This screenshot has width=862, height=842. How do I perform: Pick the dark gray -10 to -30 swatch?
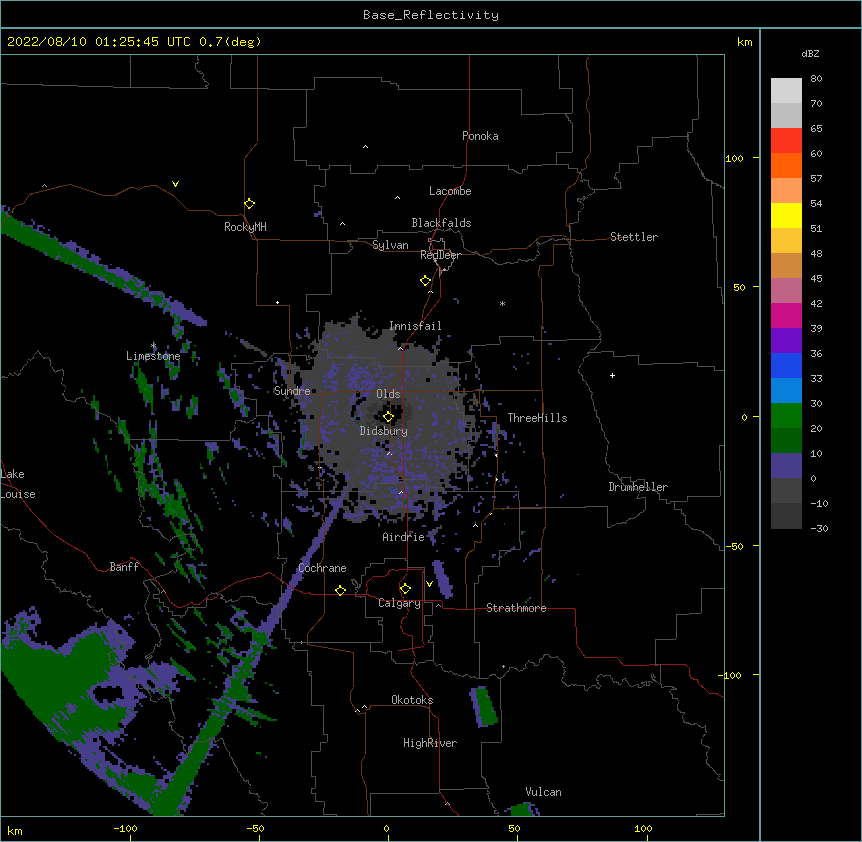click(786, 516)
